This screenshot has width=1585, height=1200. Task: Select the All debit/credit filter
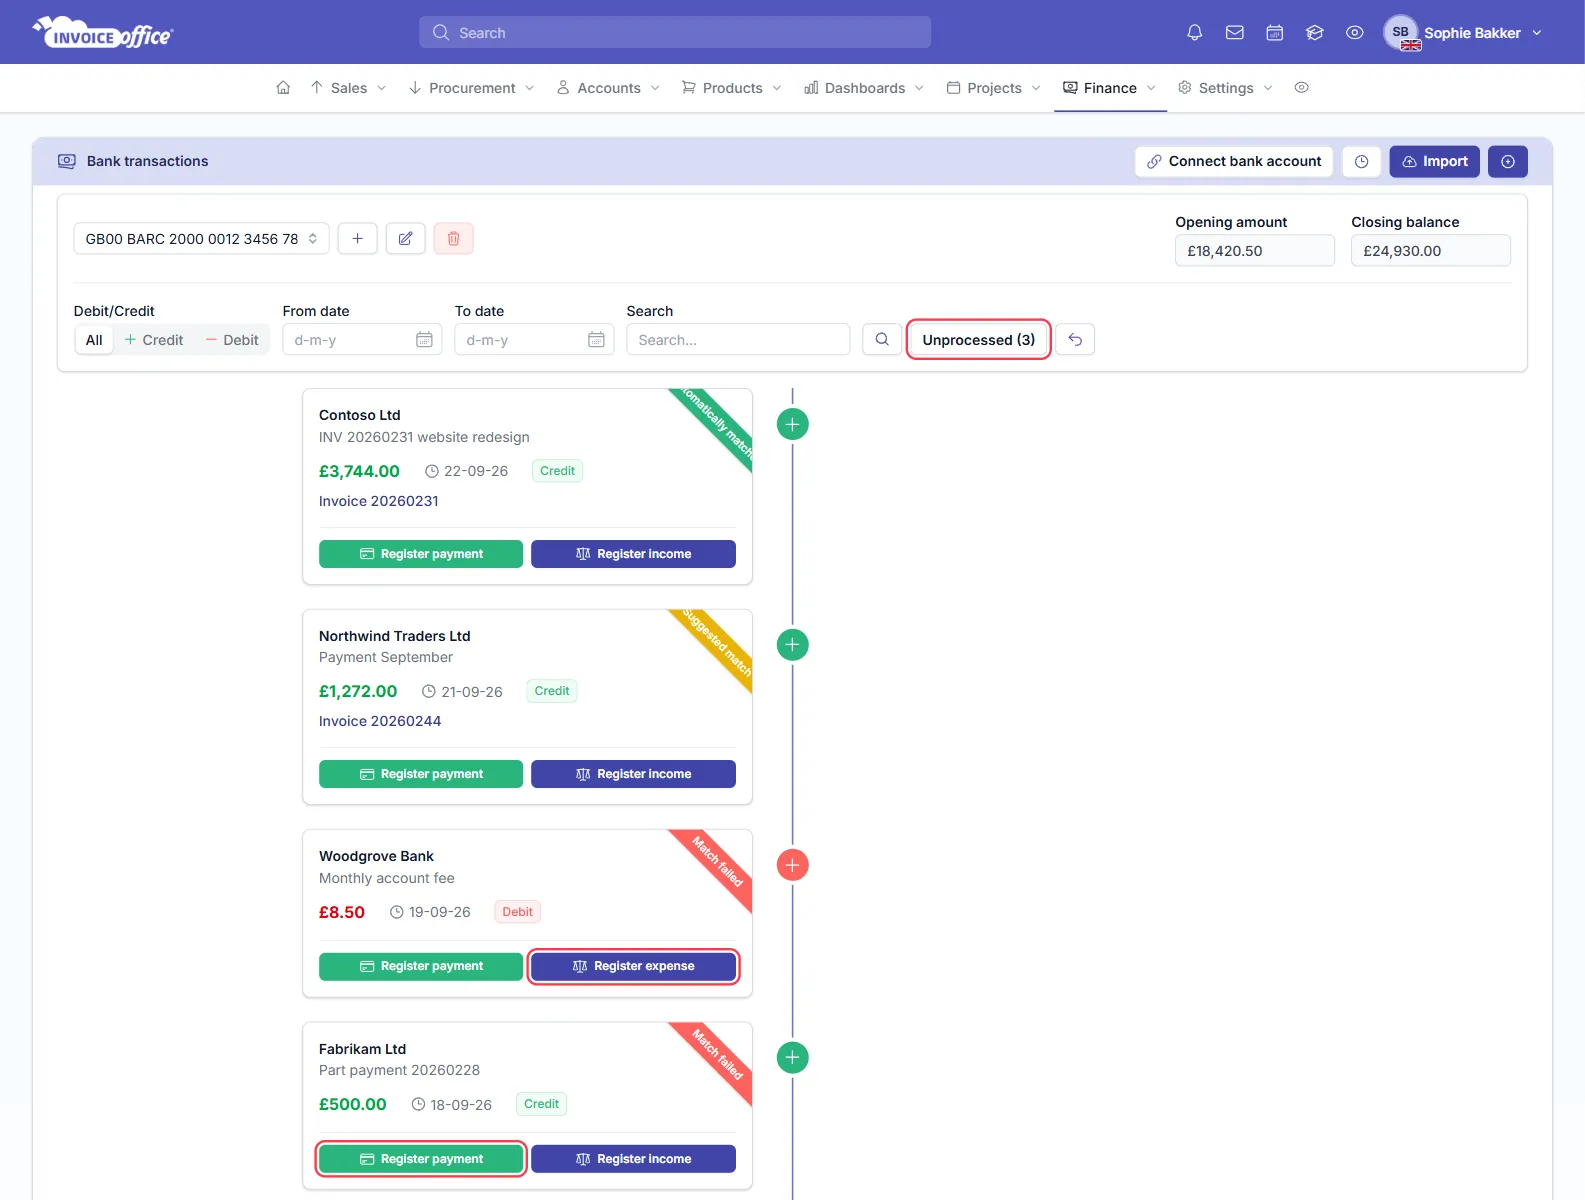coord(94,340)
